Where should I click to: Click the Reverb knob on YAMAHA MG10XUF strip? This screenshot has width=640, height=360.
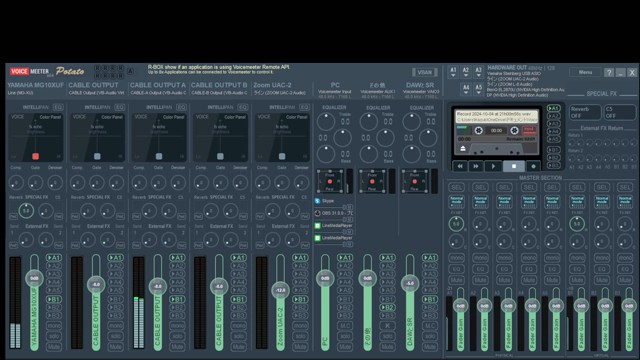pyautogui.click(x=26, y=211)
